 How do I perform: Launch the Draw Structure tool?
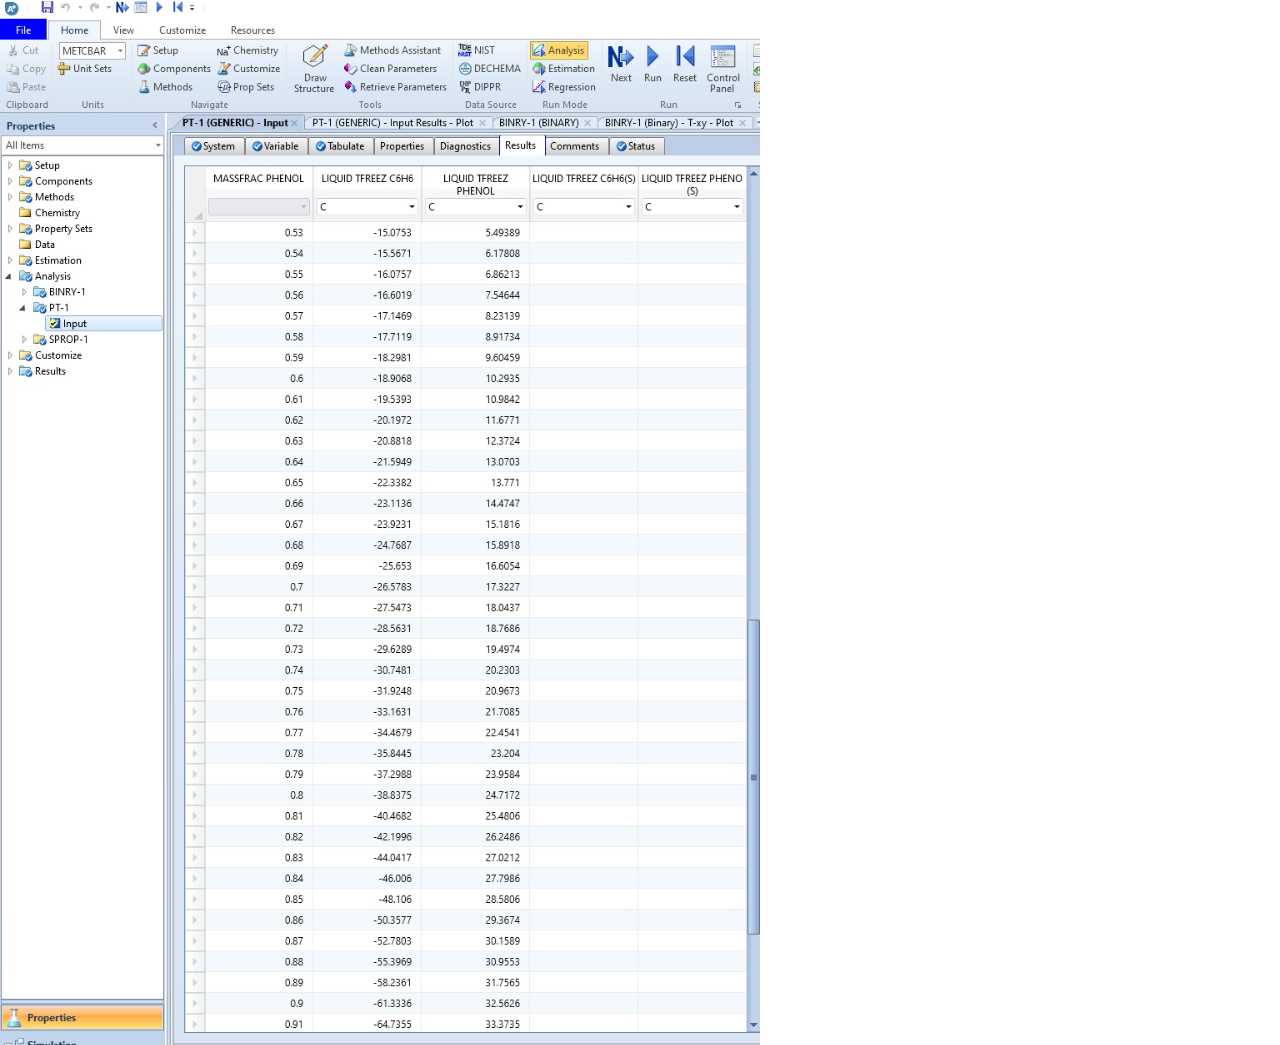[x=314, y=68]
